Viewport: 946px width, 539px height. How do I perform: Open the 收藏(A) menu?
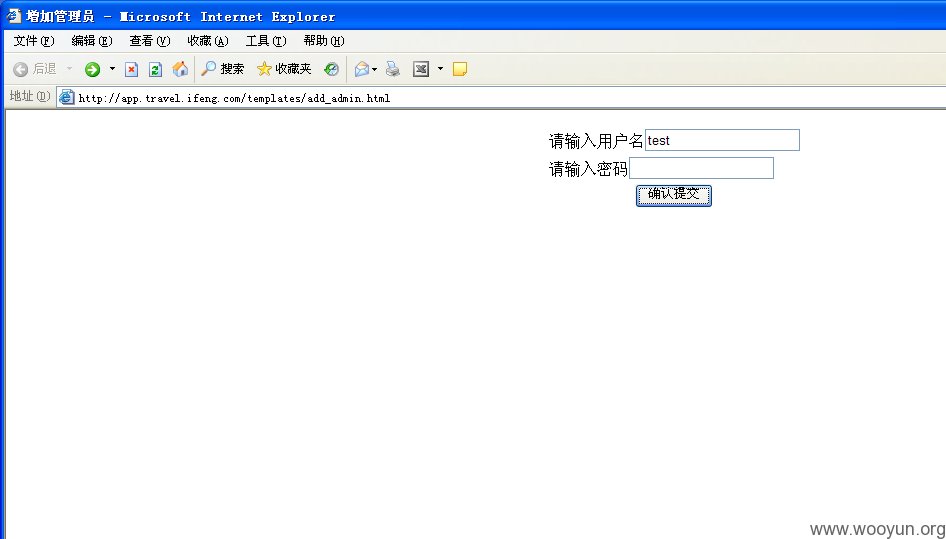[x=208, y=41]
